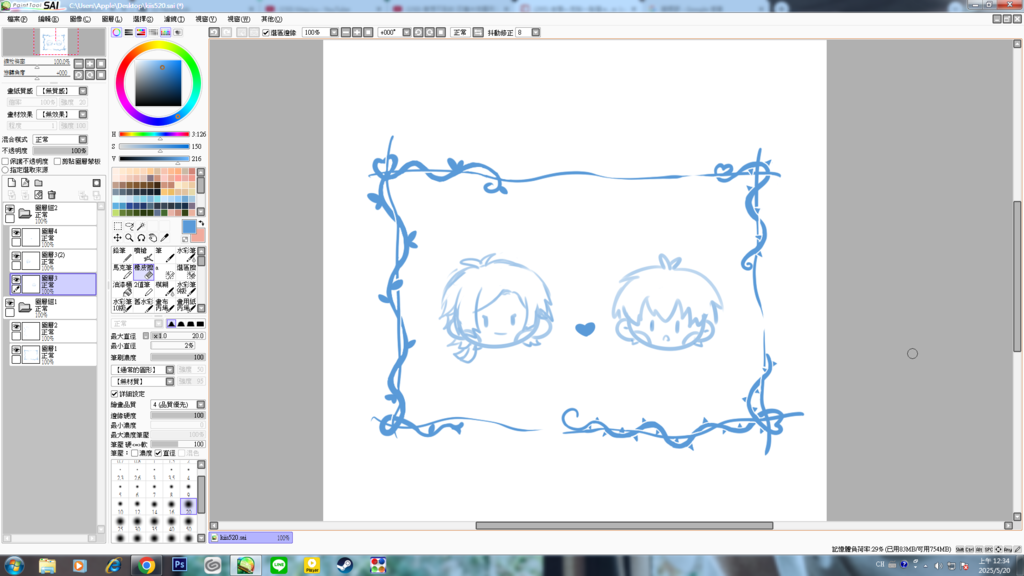Open the zoom 100% dropdown in toolbar
The height and width of the screenshot is (576, 1024).
click(x=334, y=32)
